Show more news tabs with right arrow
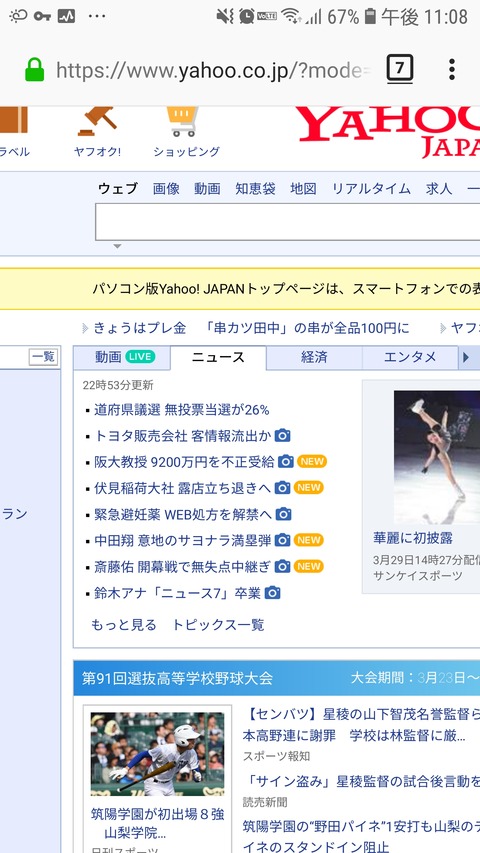Viewport: 480px width, 853px height. [466, 357]
